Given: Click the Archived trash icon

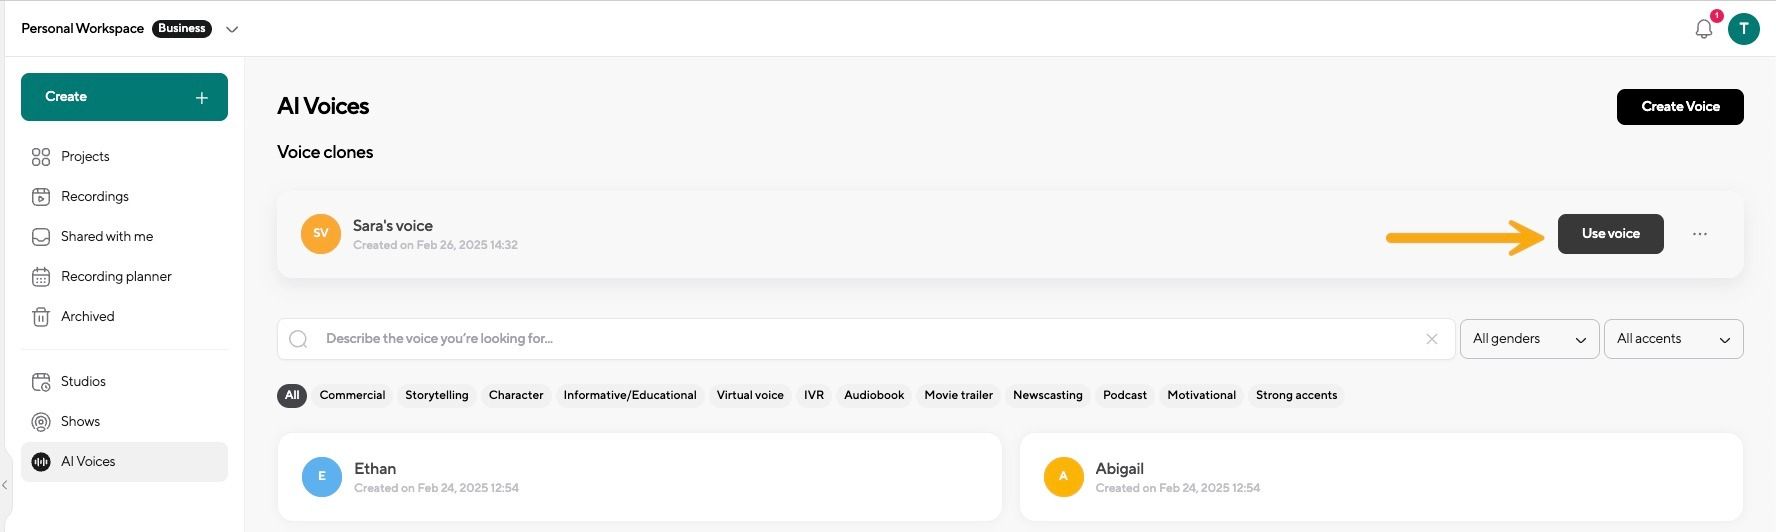Looking at the screenshot, I should pos(41,317).
